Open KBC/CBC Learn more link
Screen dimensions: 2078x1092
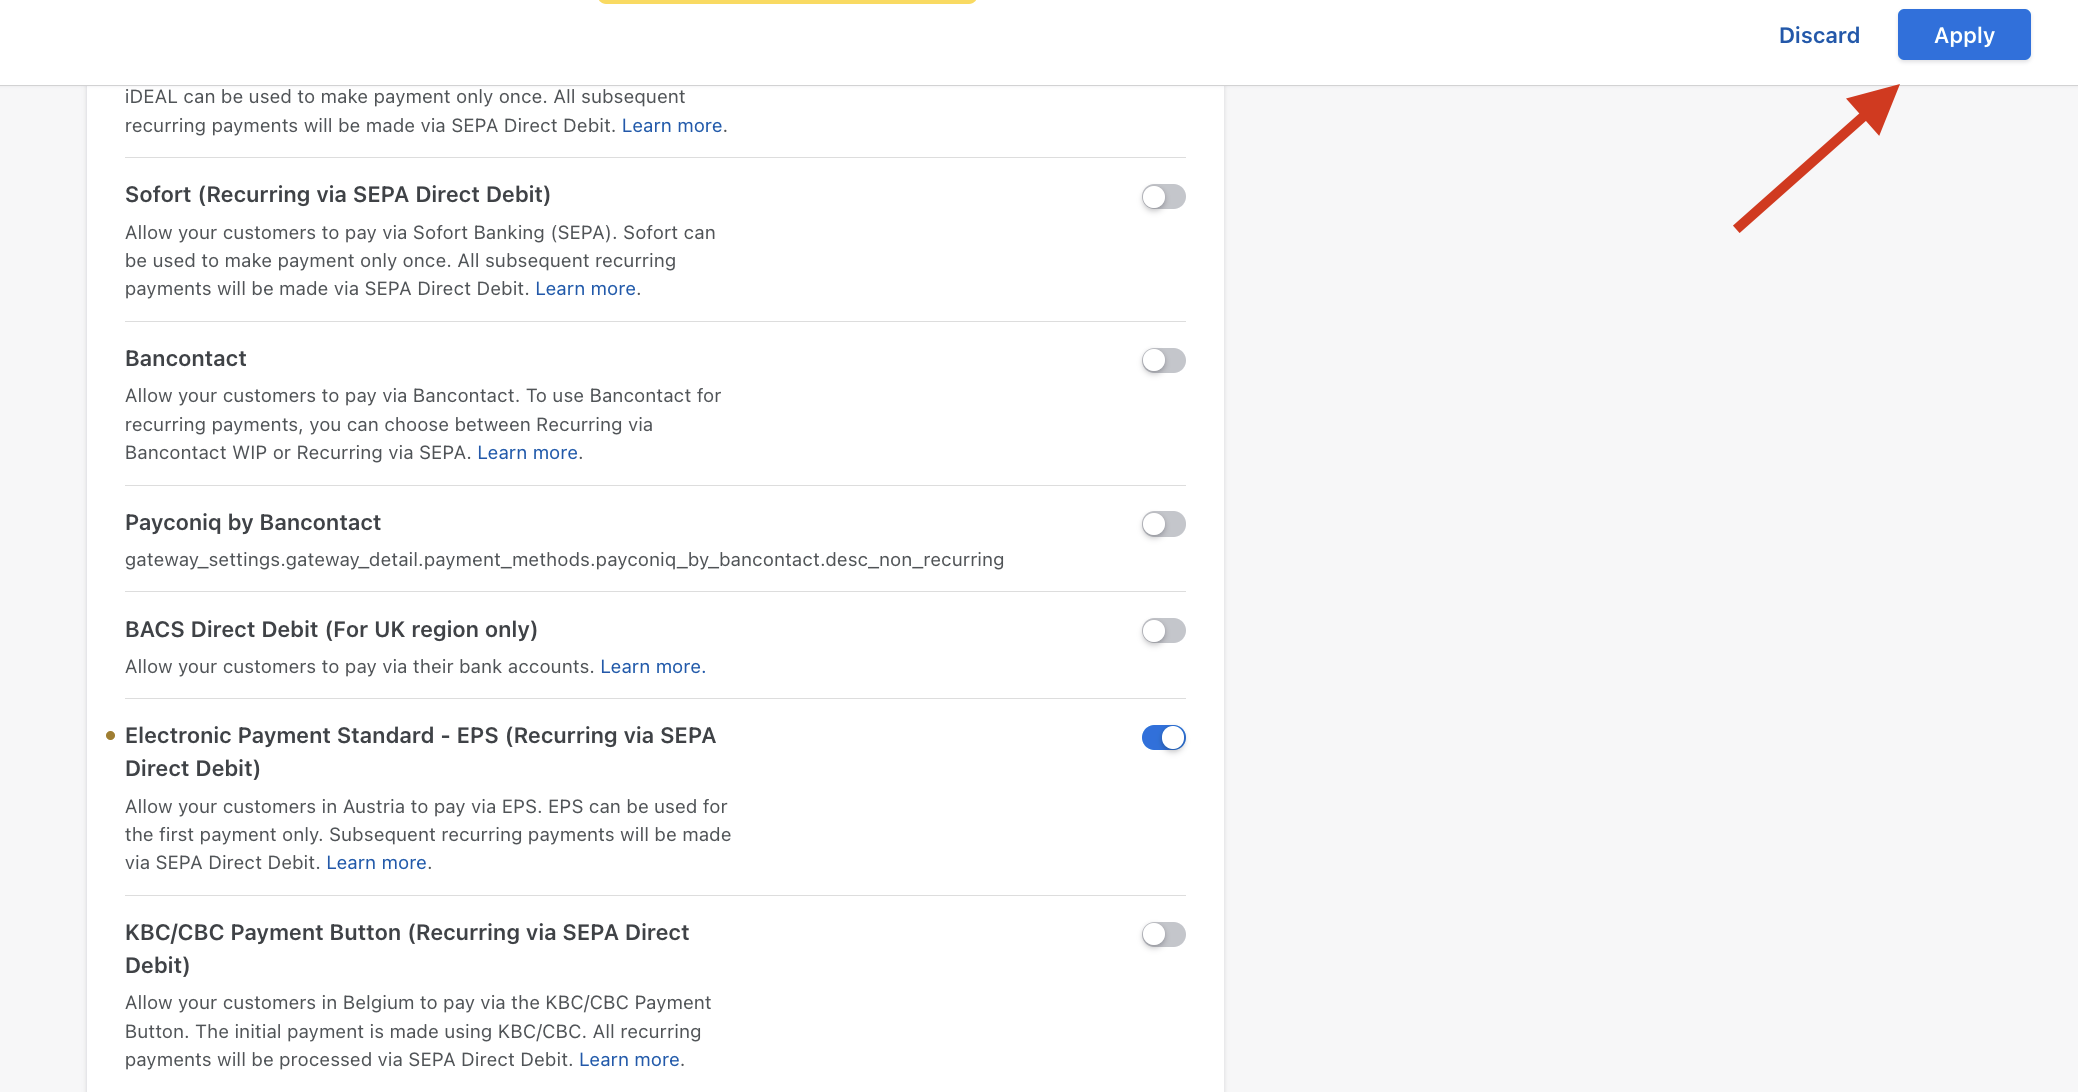[x=629, y=1060]
